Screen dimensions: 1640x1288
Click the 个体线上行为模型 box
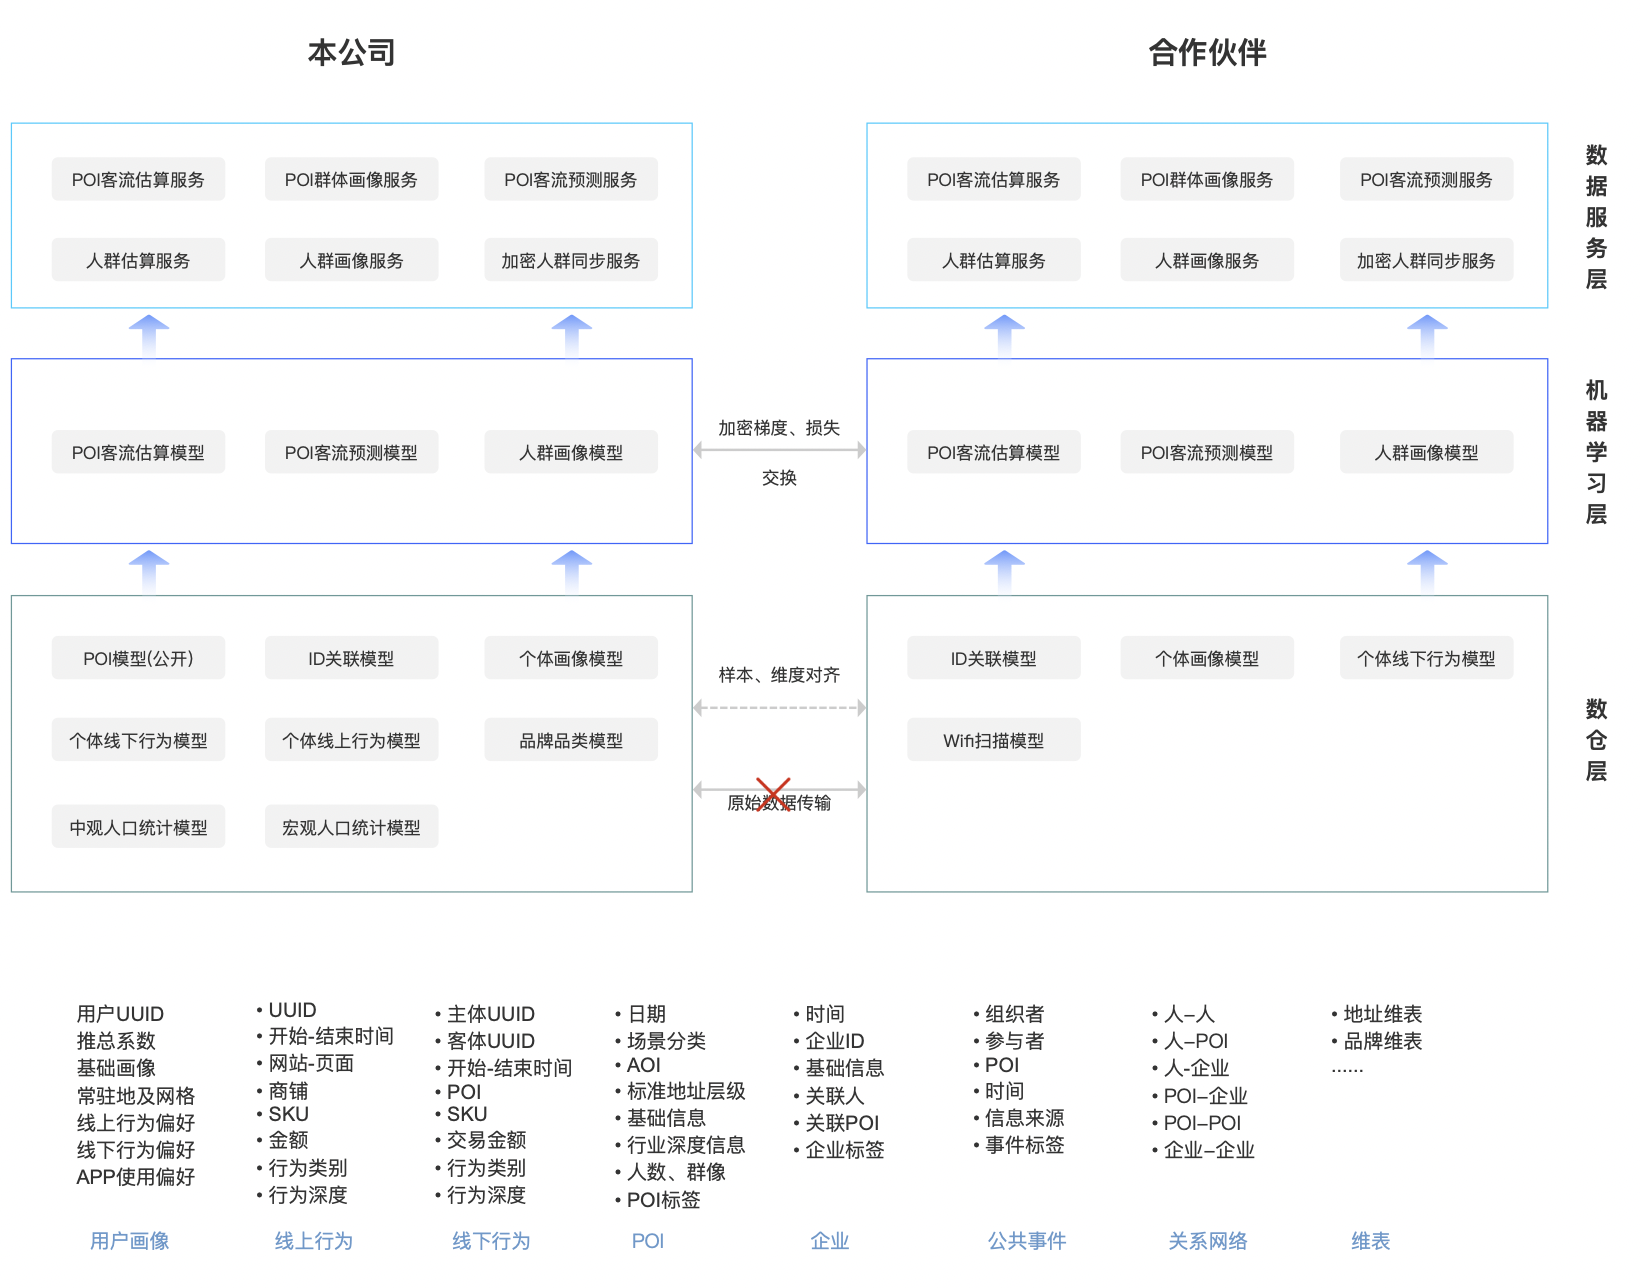tap(352, 740)
